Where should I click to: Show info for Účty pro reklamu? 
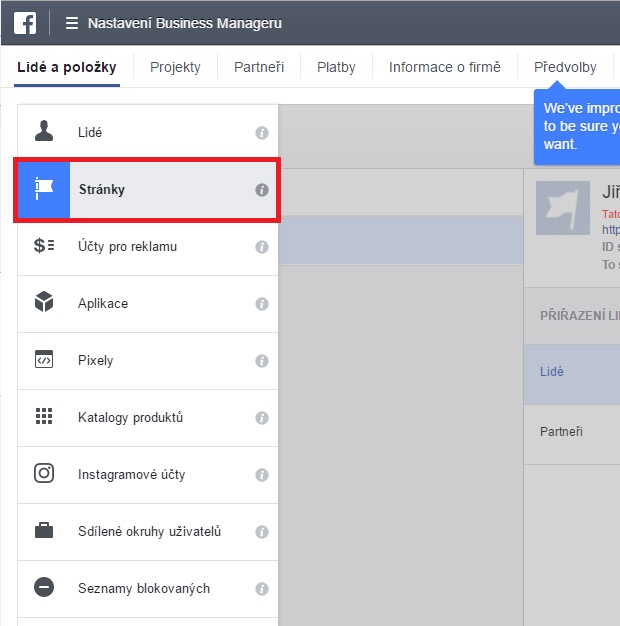262,247
